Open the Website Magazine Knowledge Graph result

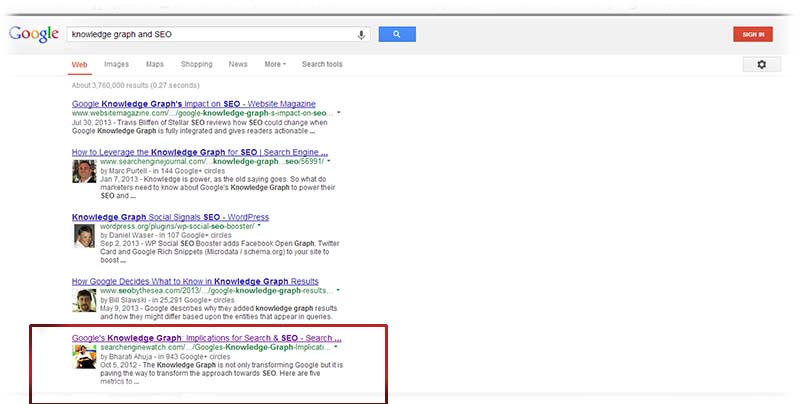tap(194, 103)
